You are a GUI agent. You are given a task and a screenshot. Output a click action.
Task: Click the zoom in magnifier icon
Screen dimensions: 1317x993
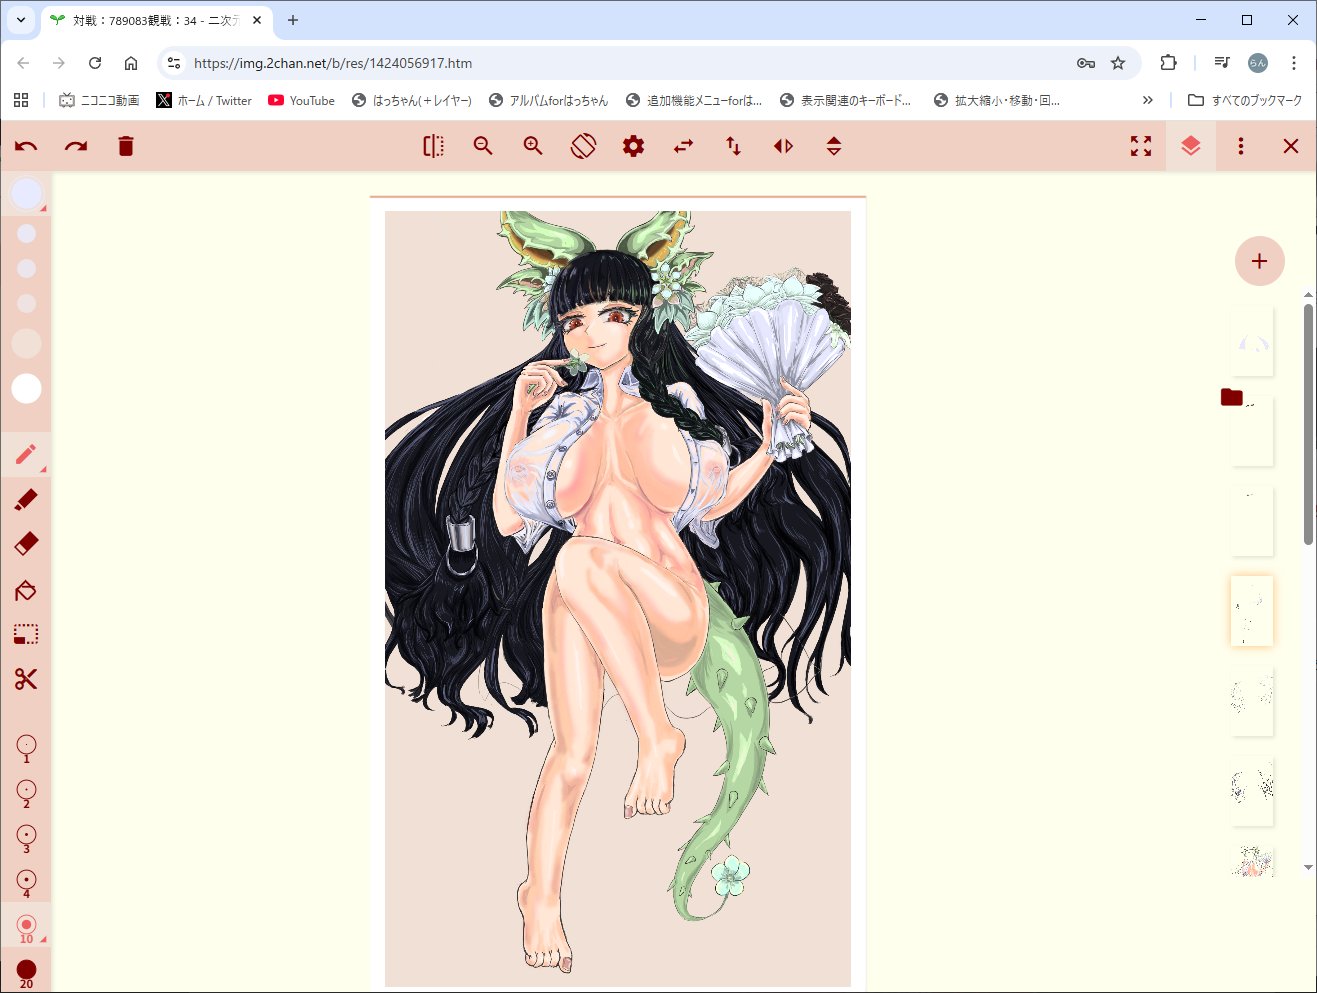(x=533, y=147)
